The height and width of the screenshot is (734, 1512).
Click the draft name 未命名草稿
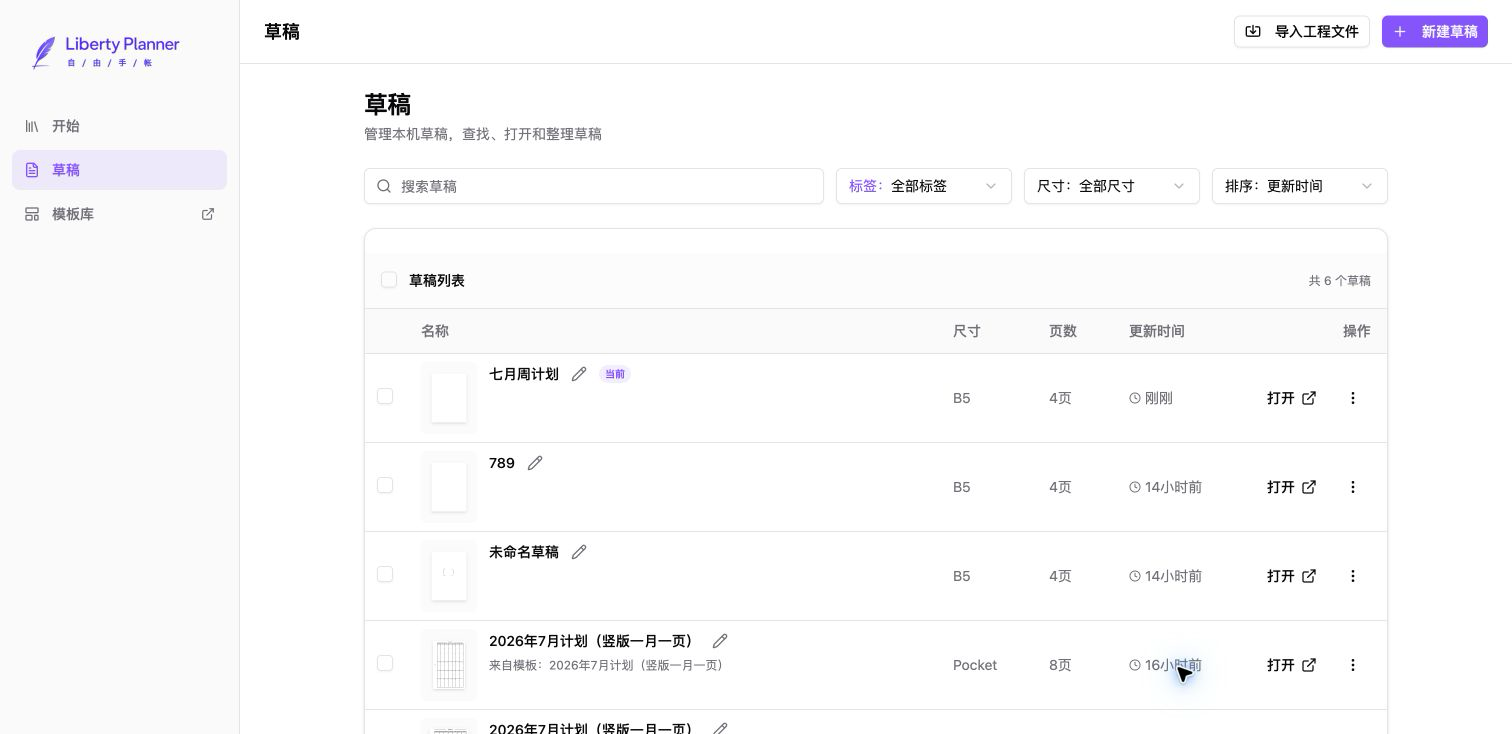[524, 552]
